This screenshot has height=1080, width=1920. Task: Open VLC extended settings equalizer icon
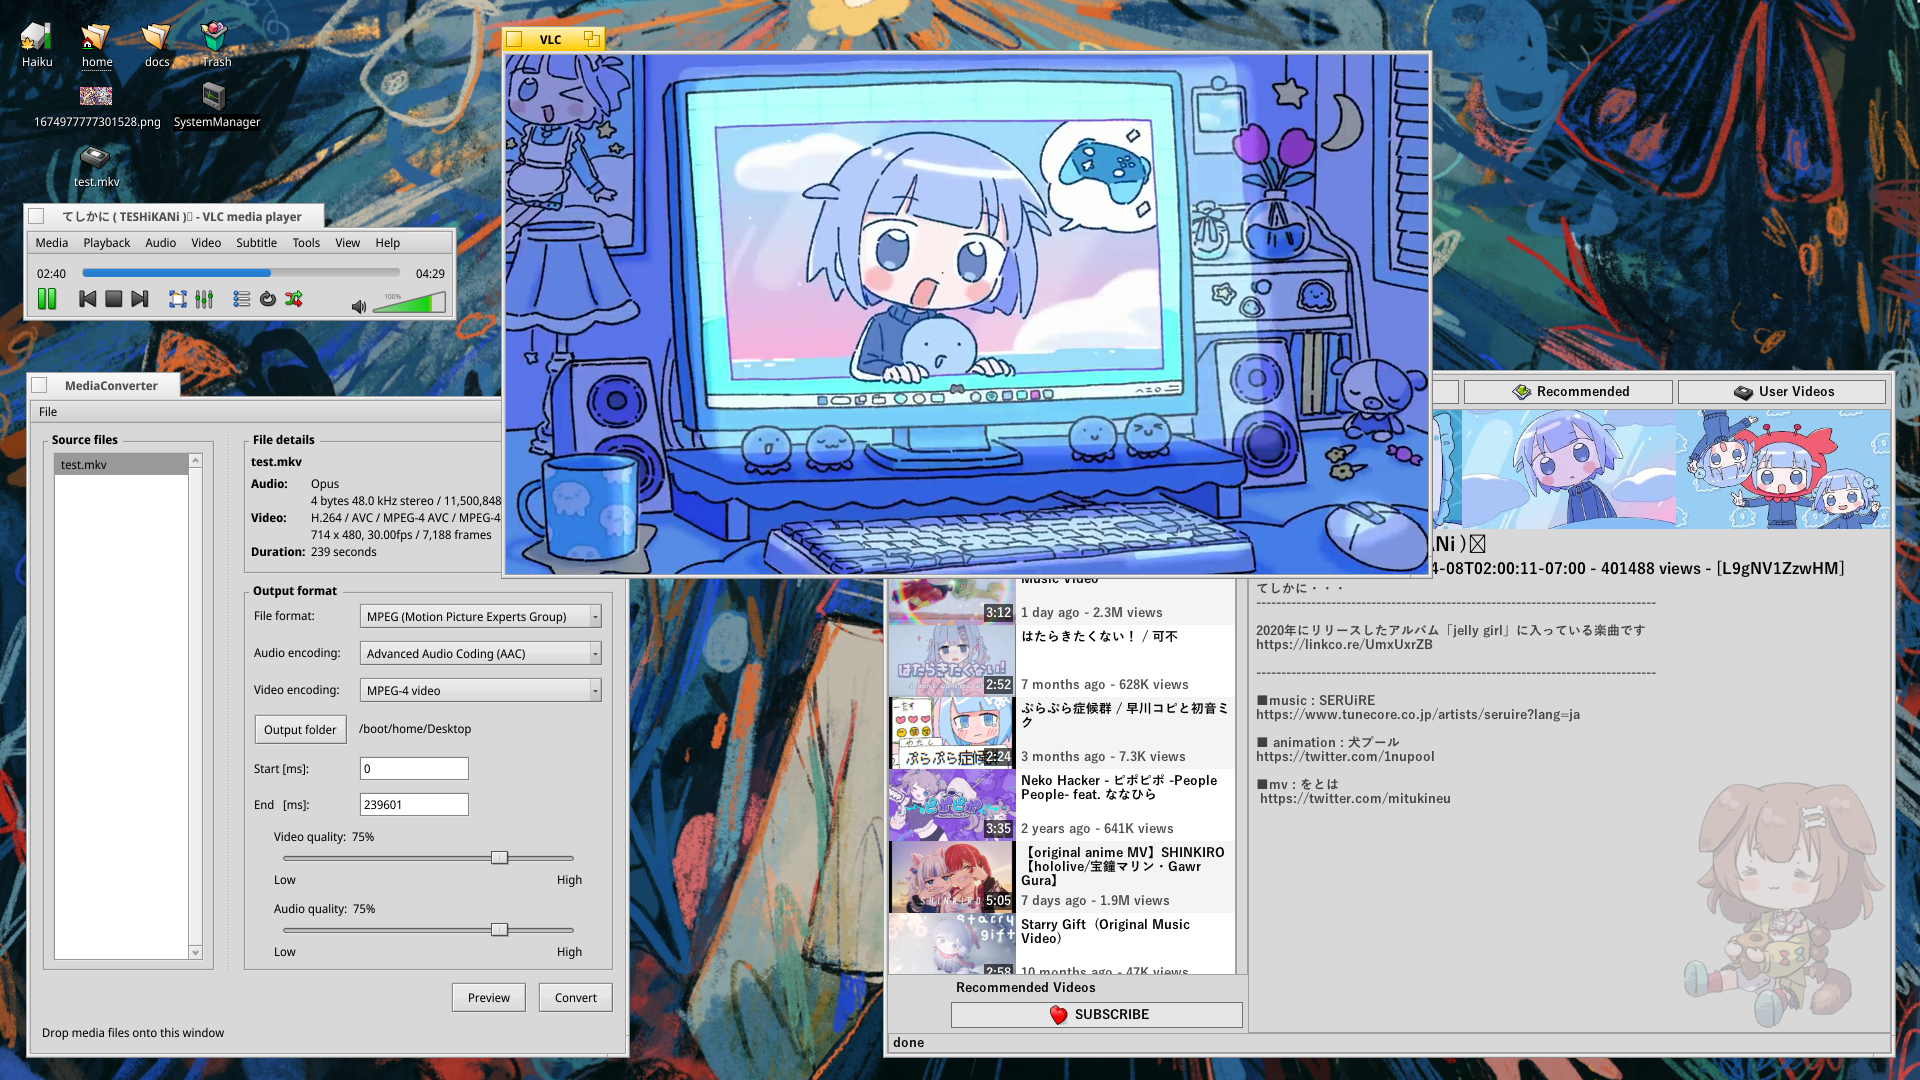coord(204,299)
